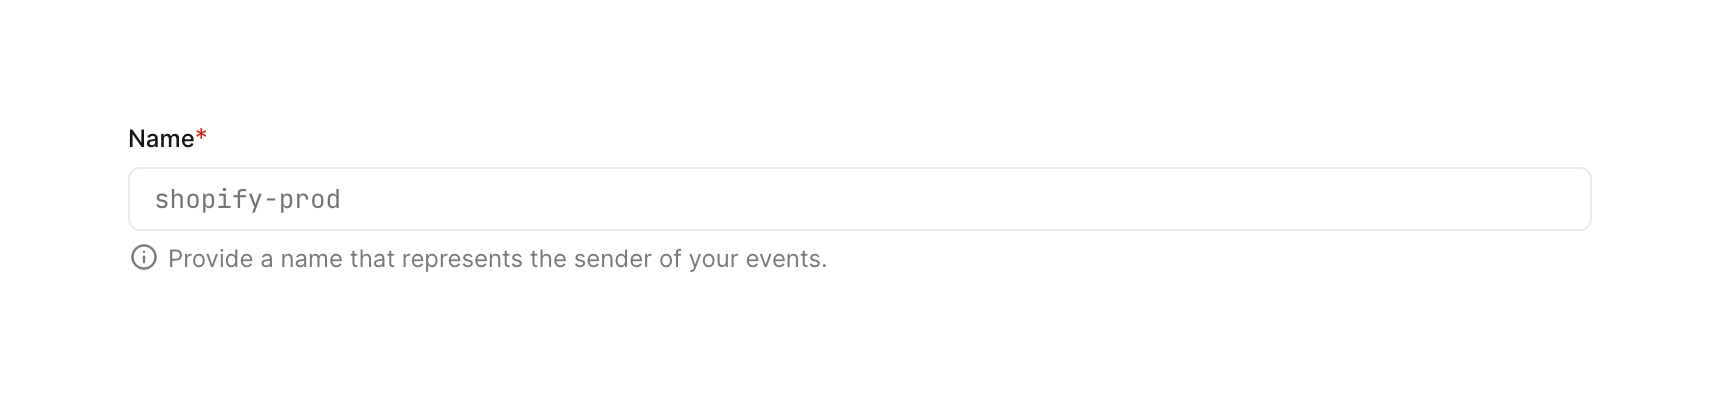This screenshot has height=400, width=1720.
Task: Focus the field showing shopify-prod placeholder
Action: tap(860, 199)
